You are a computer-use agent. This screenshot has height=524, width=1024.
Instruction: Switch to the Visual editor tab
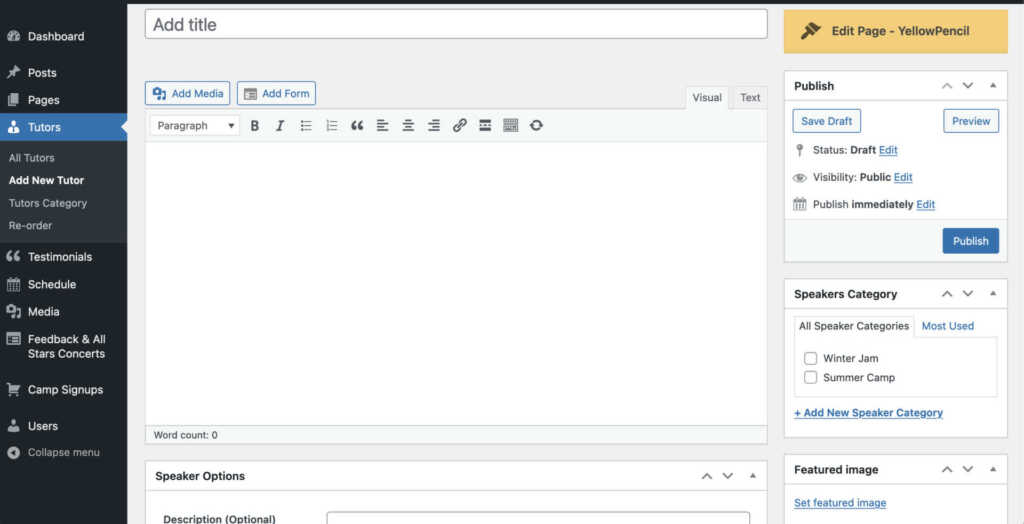point(707,98)
